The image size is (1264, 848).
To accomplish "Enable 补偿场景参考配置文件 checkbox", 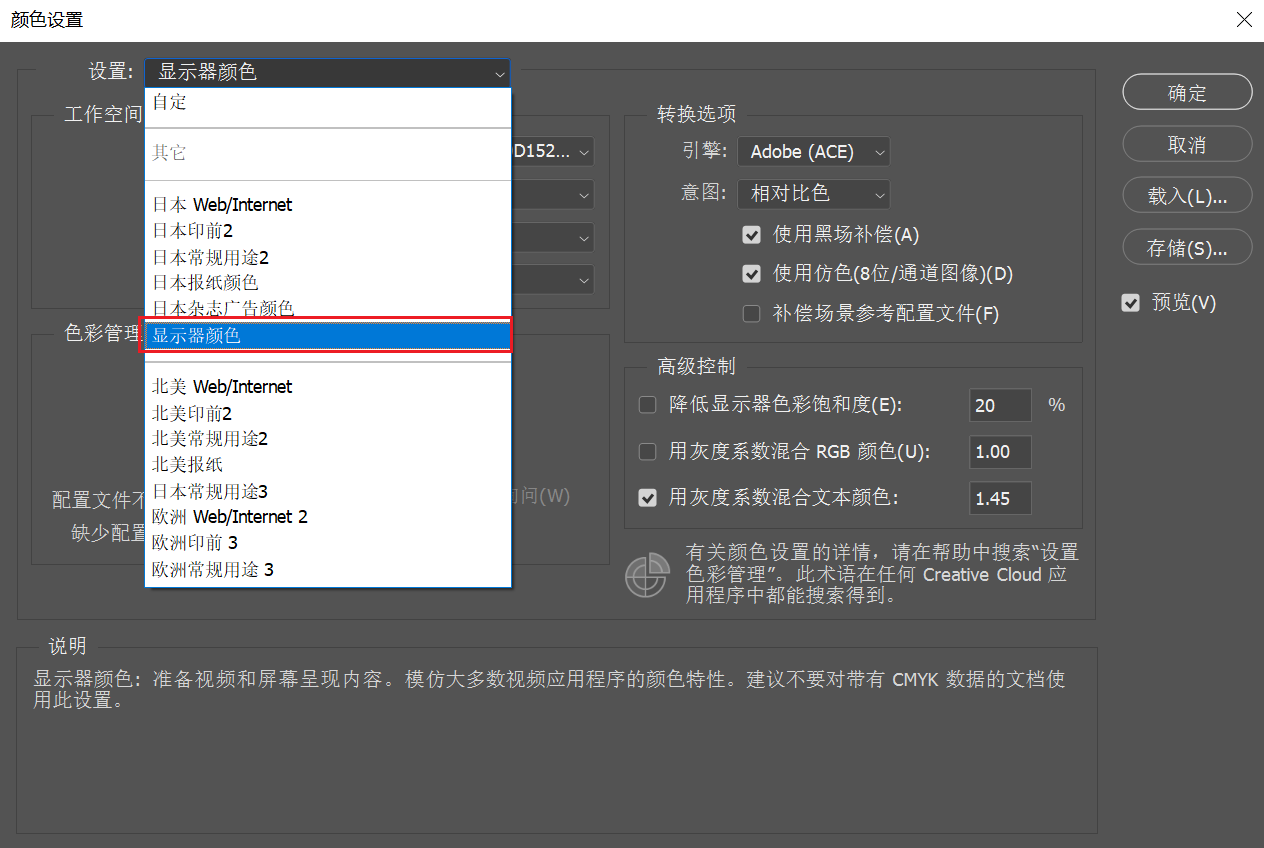I will [752, 314].
